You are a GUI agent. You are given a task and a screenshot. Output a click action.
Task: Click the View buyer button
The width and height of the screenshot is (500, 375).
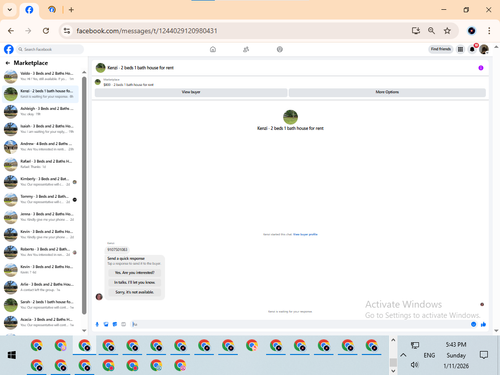click(191, 92)
